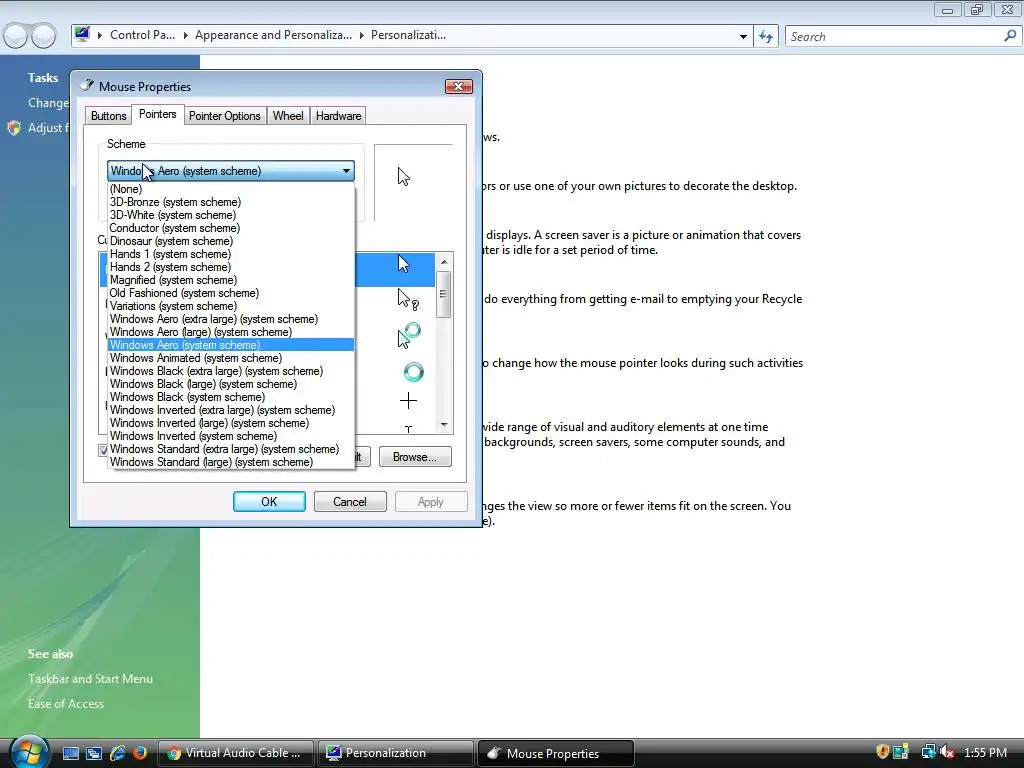Choose Windows Standard (large) scheme
Image resolution: width=1024 pixels, height=768 pixels.
click(231, 462)
